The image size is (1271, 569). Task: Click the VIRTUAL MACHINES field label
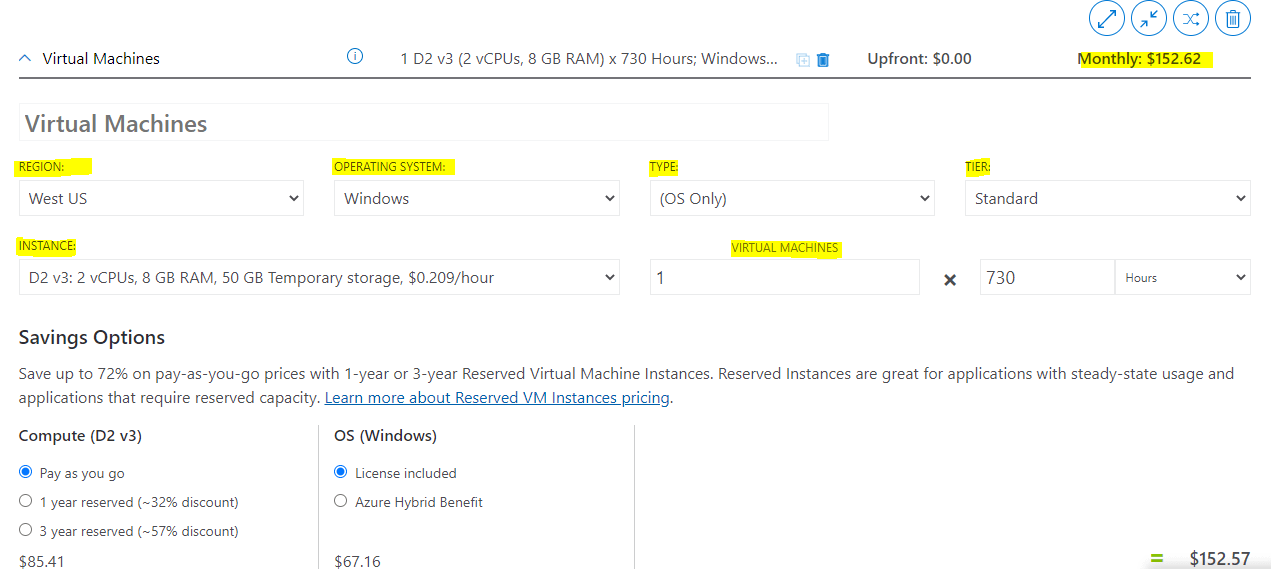(785, 248)
